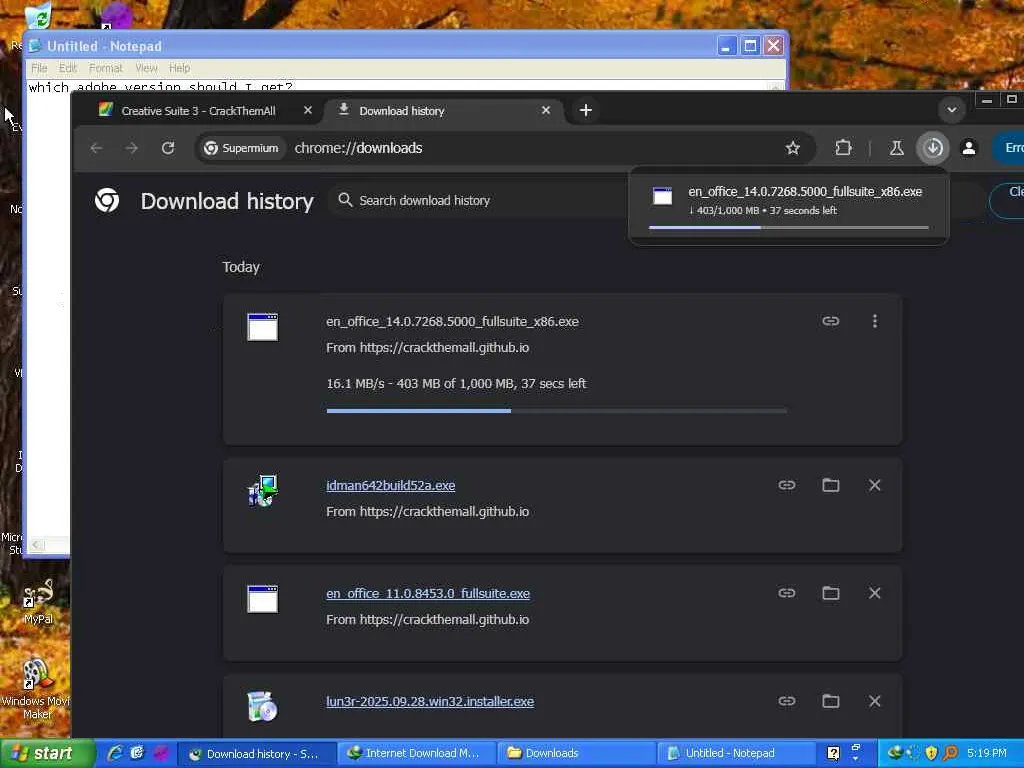Open the browser downloads toolbar icon
1024x768 pixels.
tap(933, 148)
